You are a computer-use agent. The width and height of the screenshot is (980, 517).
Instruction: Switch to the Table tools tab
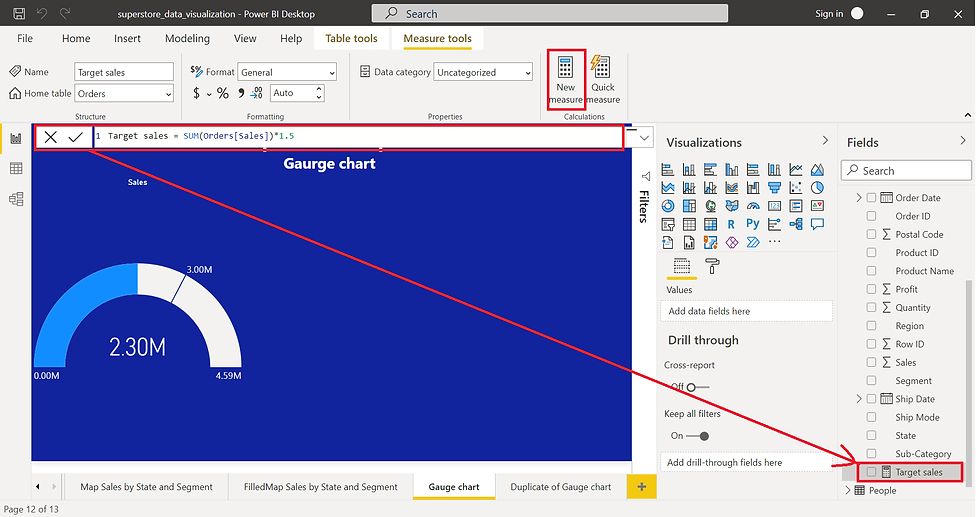point(351,38)
